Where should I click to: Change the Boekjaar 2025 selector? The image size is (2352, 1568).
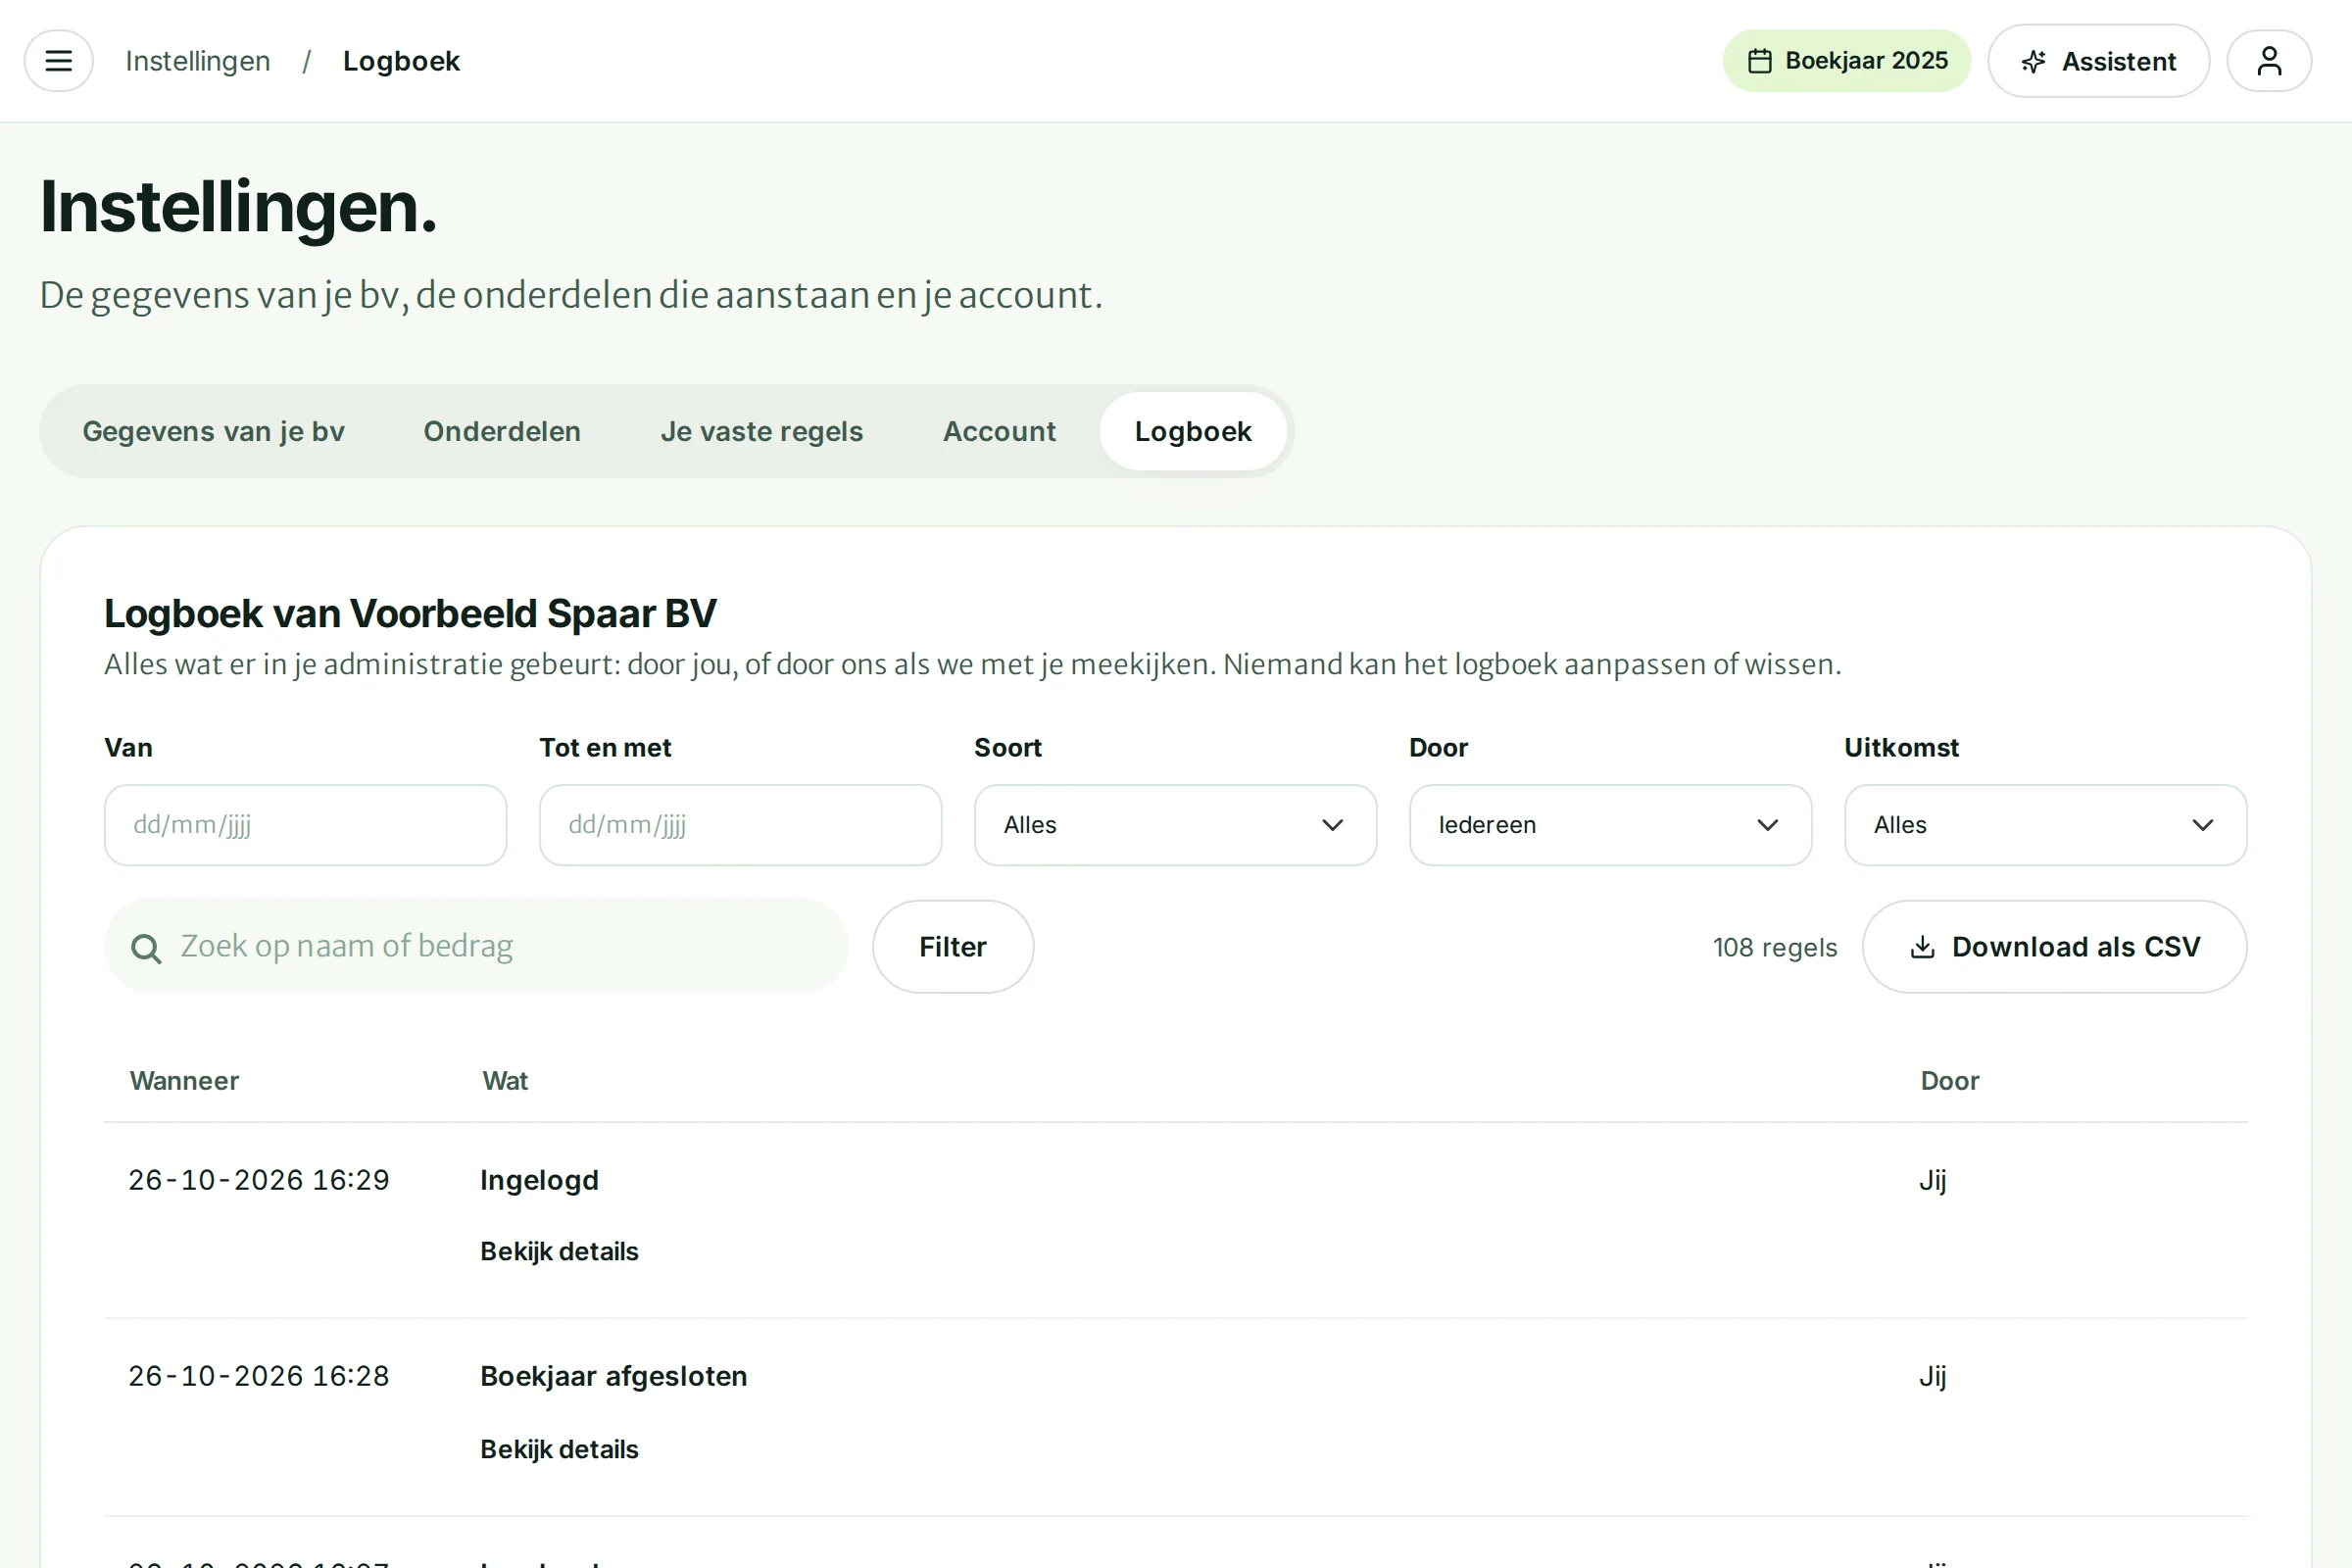[x=1846, y=61]
